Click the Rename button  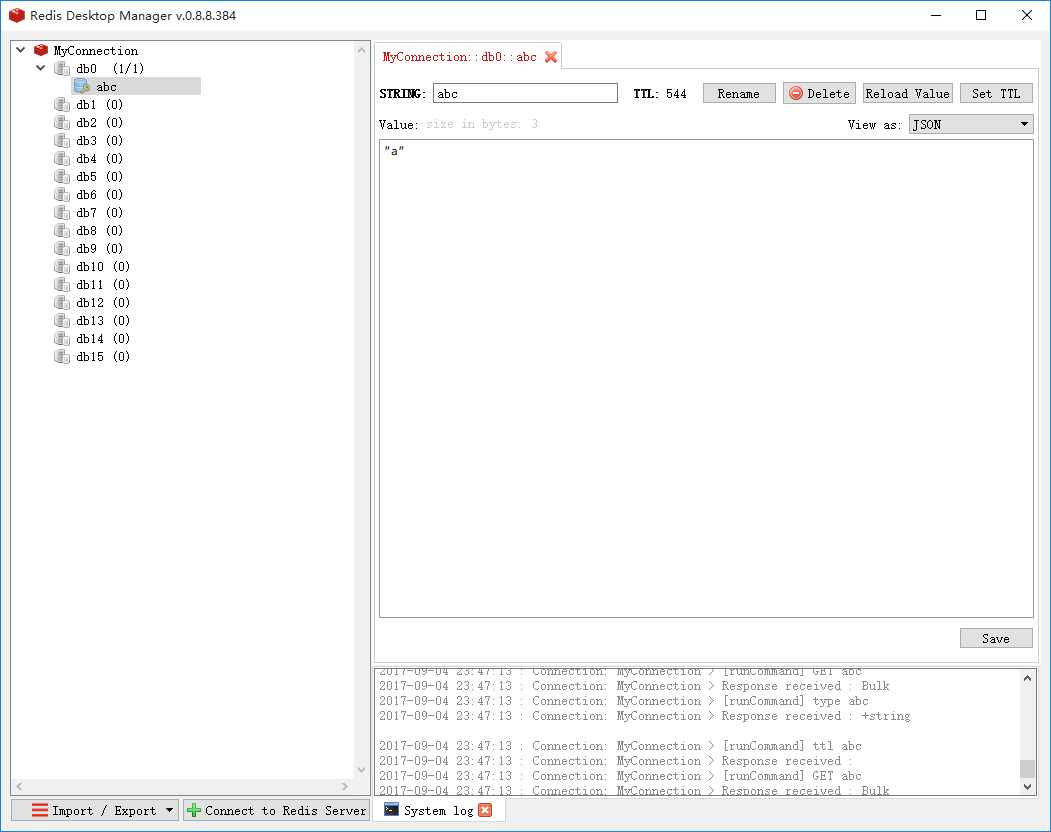click(739, 94)
